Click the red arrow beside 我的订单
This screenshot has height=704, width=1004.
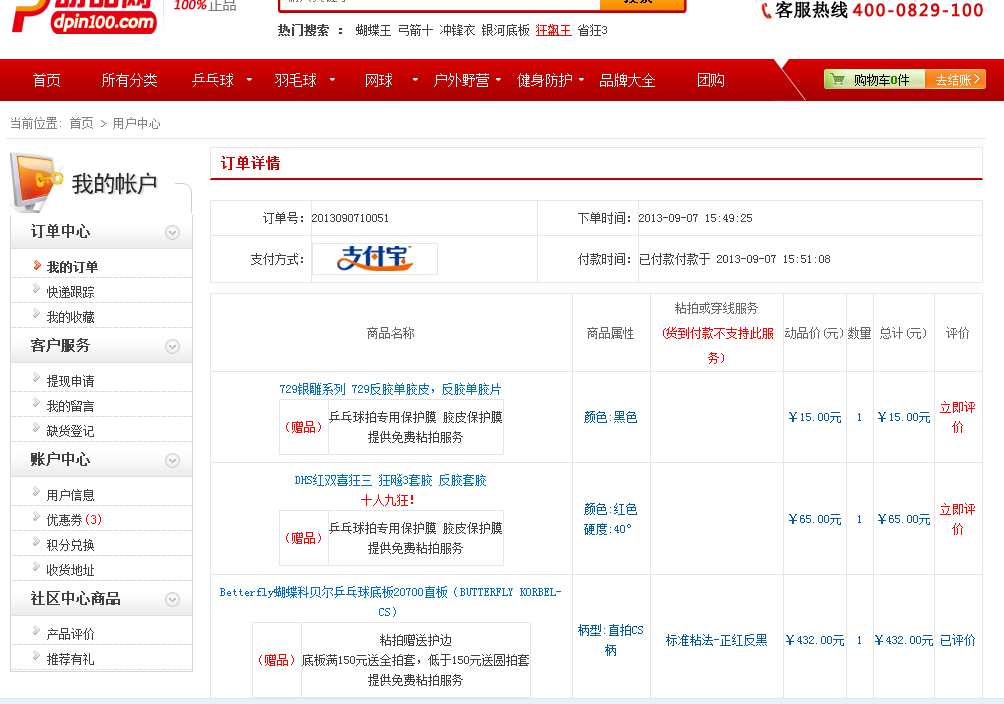pyautogui.click(x=37, y=265)
